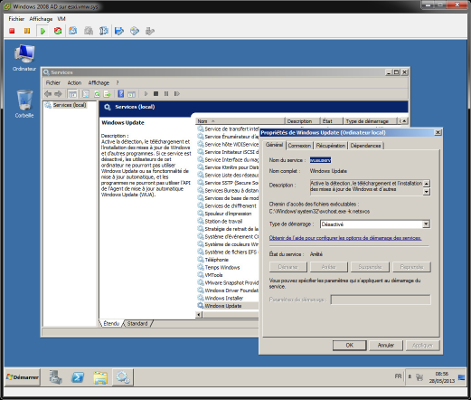Click the CD/DVD device icon in VM toolbar

coord(134,31)
